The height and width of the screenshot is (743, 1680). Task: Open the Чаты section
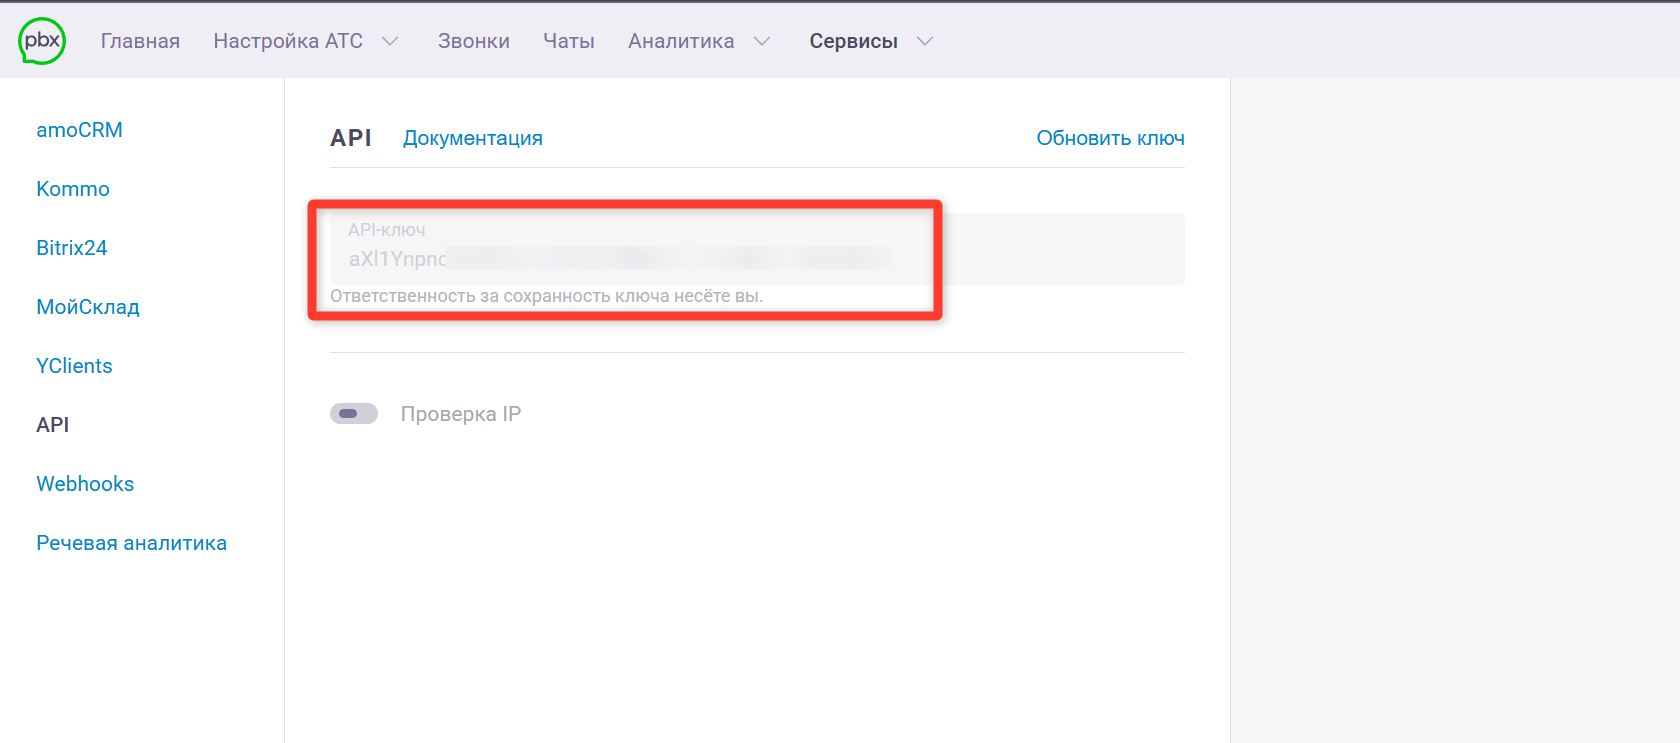pos(568,41)
